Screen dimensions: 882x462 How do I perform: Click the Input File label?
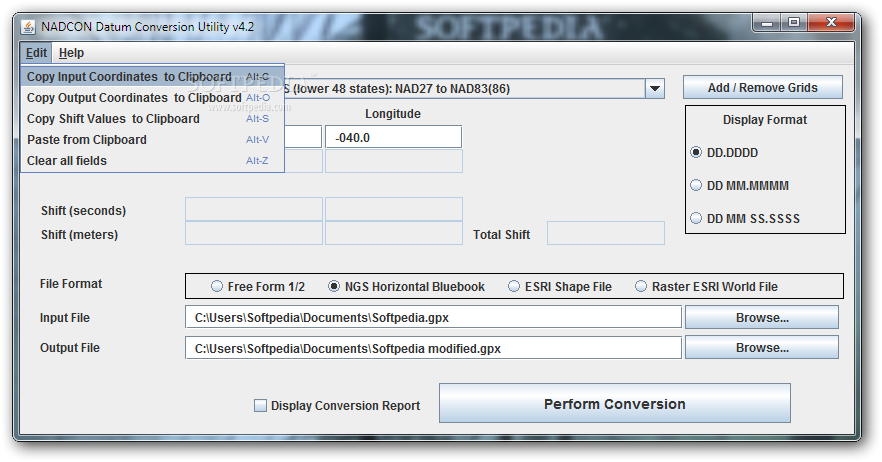pyautogui.click(x=65, y=318)
